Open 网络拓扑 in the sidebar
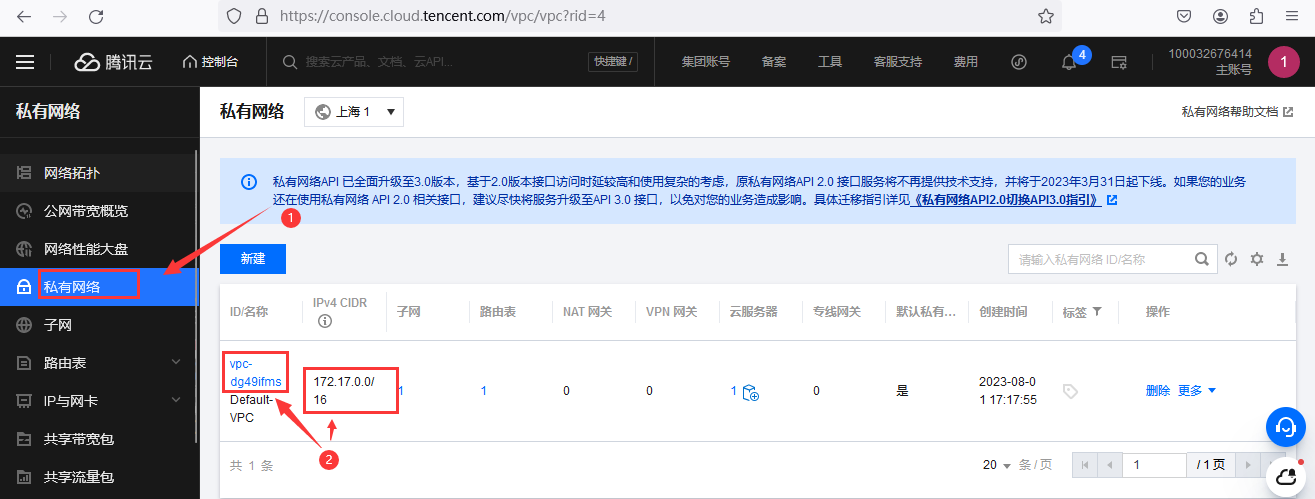Viewport: 1315px width, 499px height. point(72,173)
